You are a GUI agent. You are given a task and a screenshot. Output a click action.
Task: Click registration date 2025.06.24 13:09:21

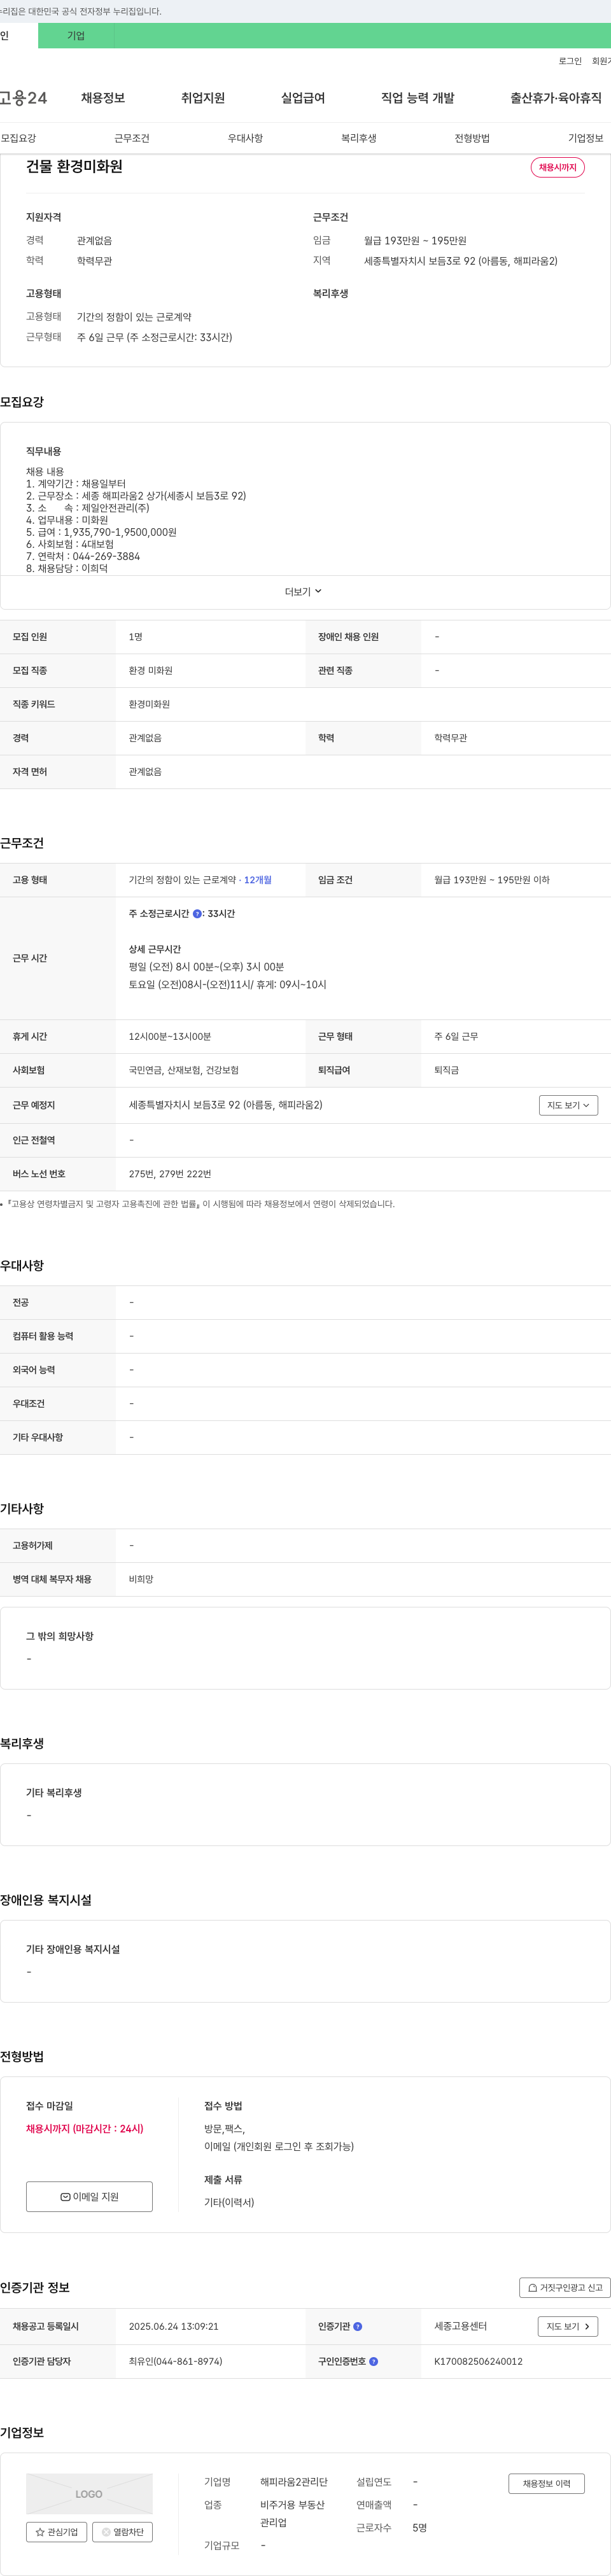click(x=174, y=2327)
